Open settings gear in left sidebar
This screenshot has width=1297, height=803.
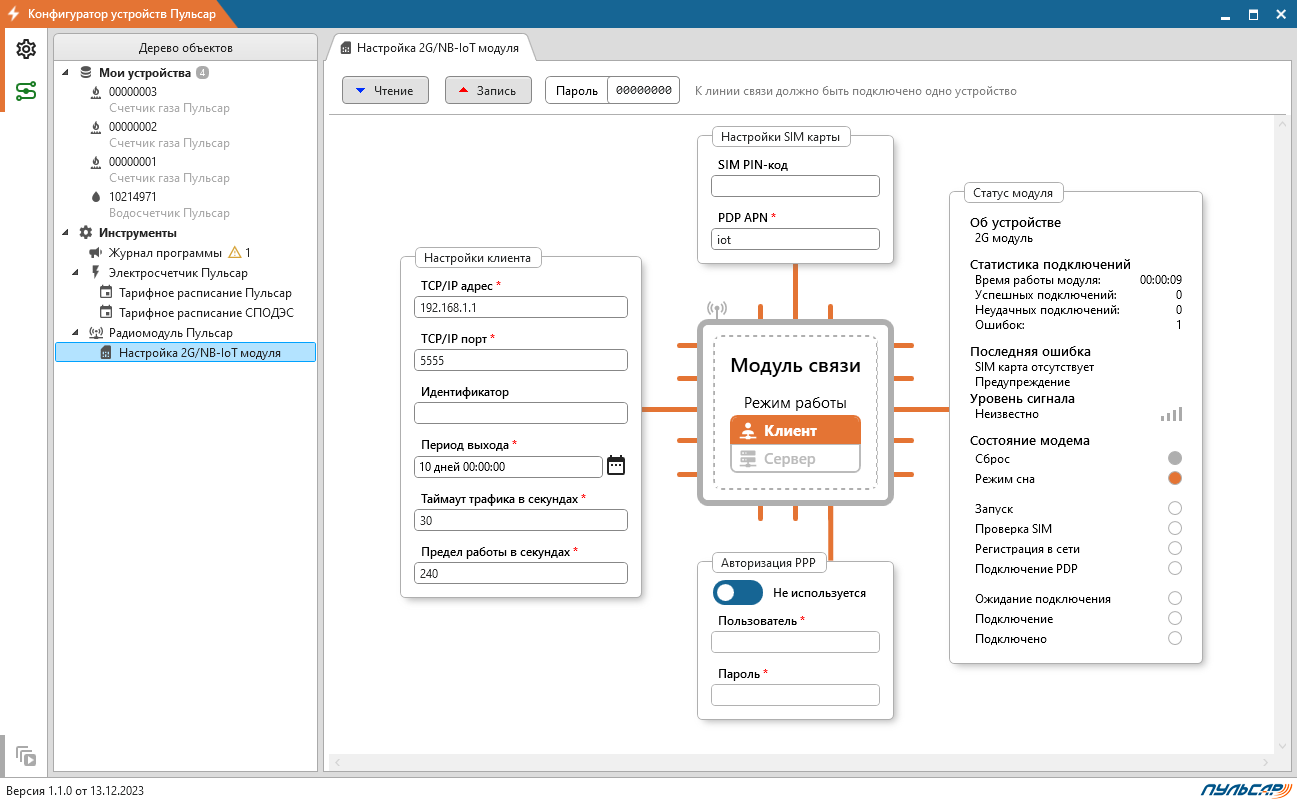(26, 49)
